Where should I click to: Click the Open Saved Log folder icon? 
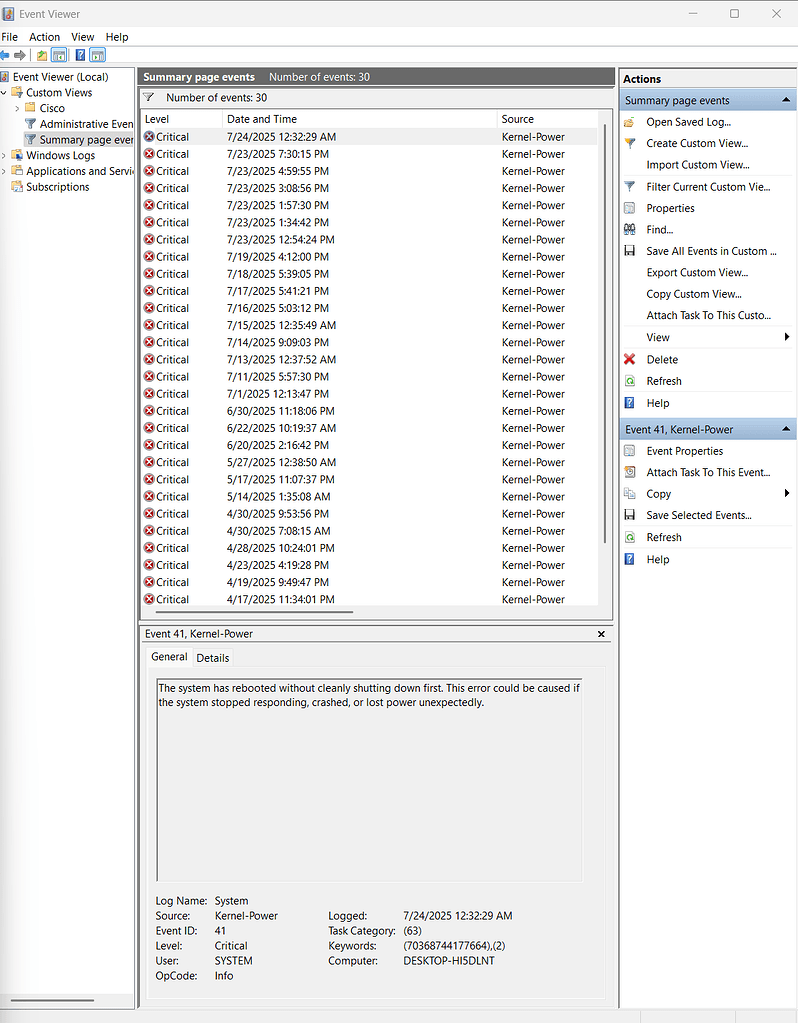pos(630,122)
